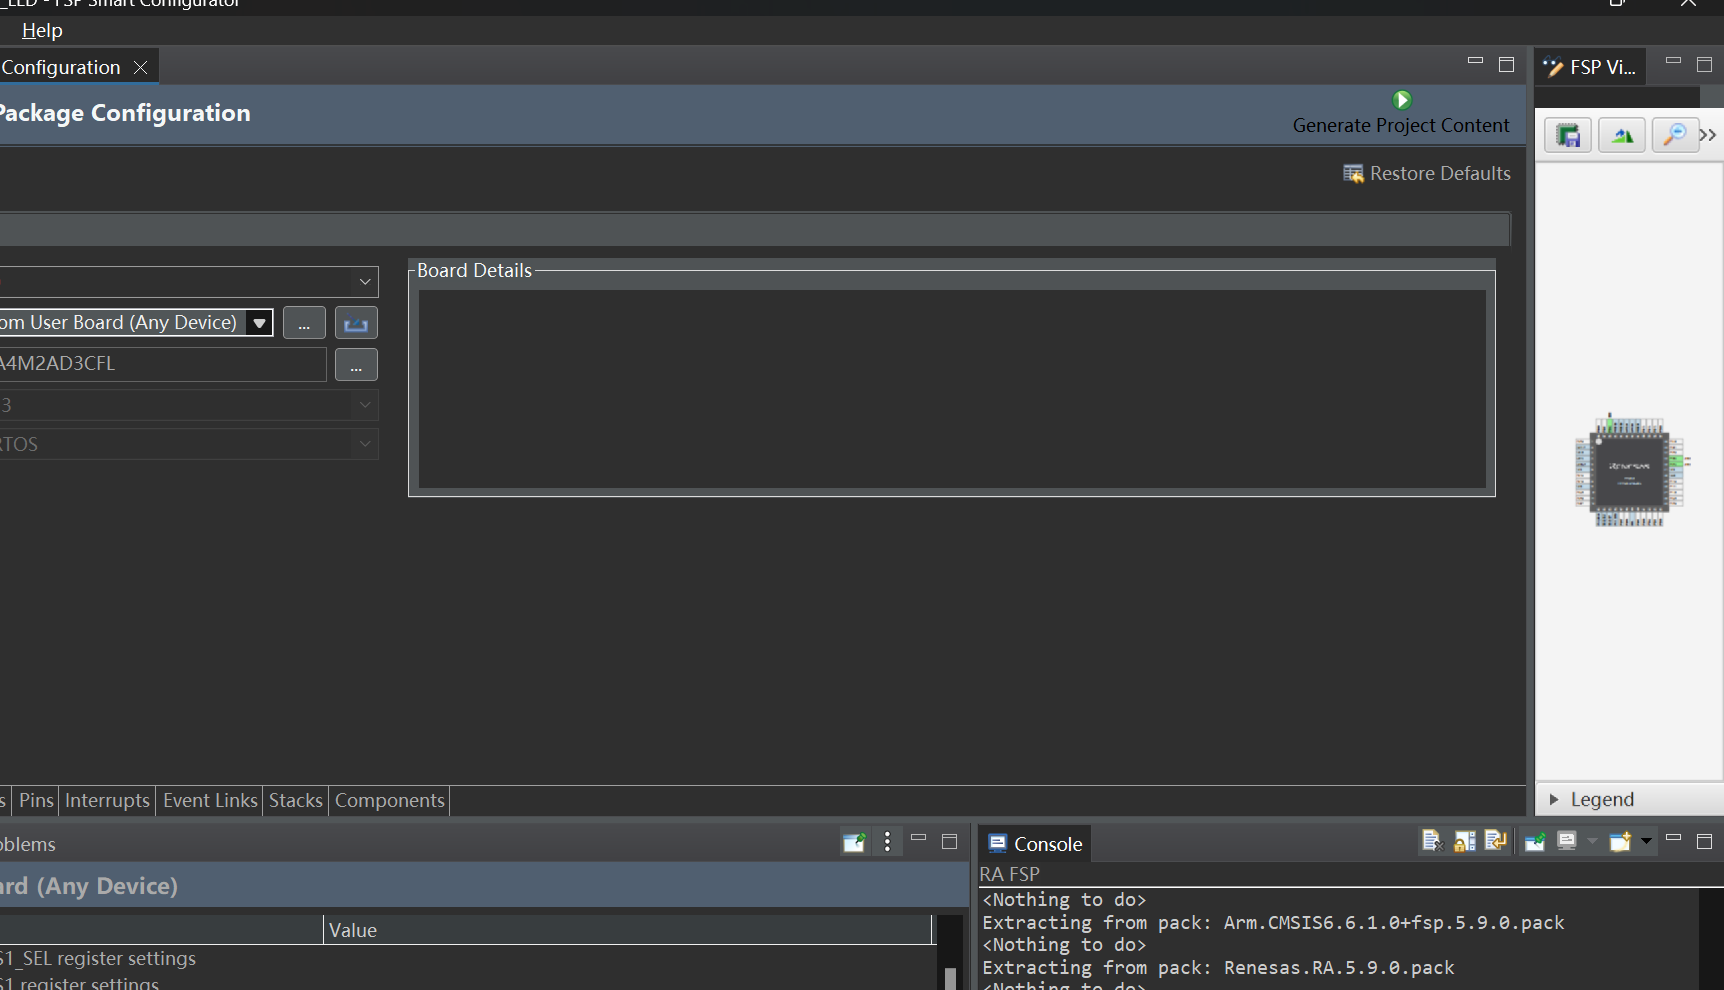This screenshot has height=990, width=1724.
Task: Open the Custom User Board dropdown
Action: pos(259,323)
